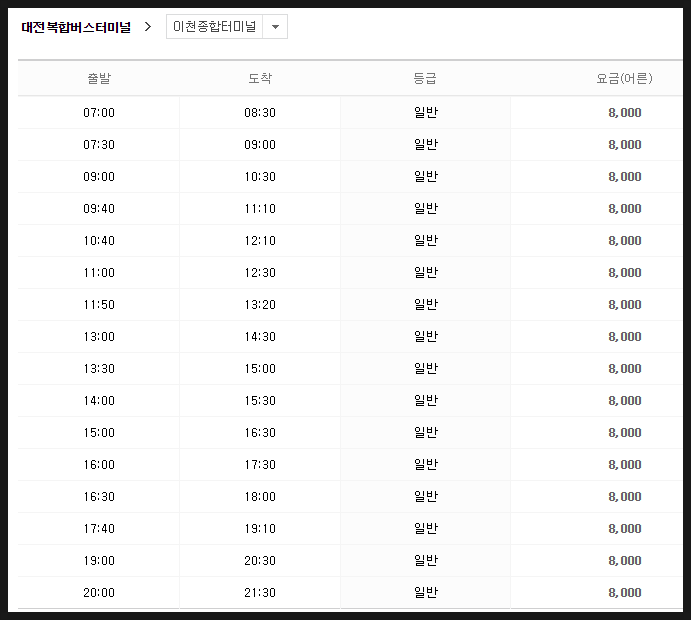Click the 21:30 arrival time

260,593
